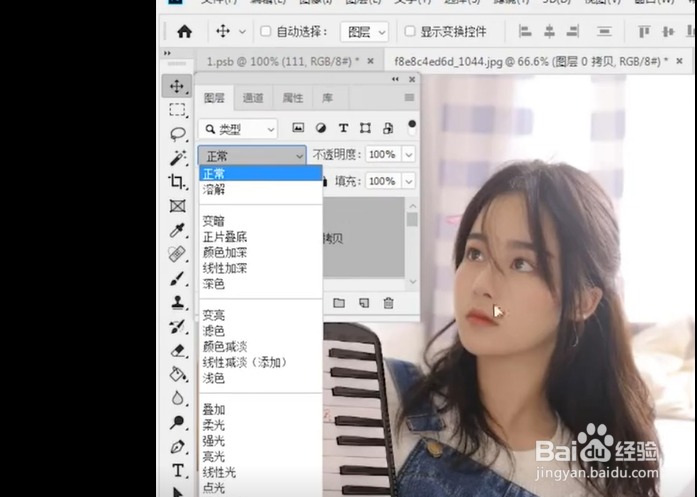Create a new group folder icon
This screenshot has width=697, height=497.
coord(339,303)
